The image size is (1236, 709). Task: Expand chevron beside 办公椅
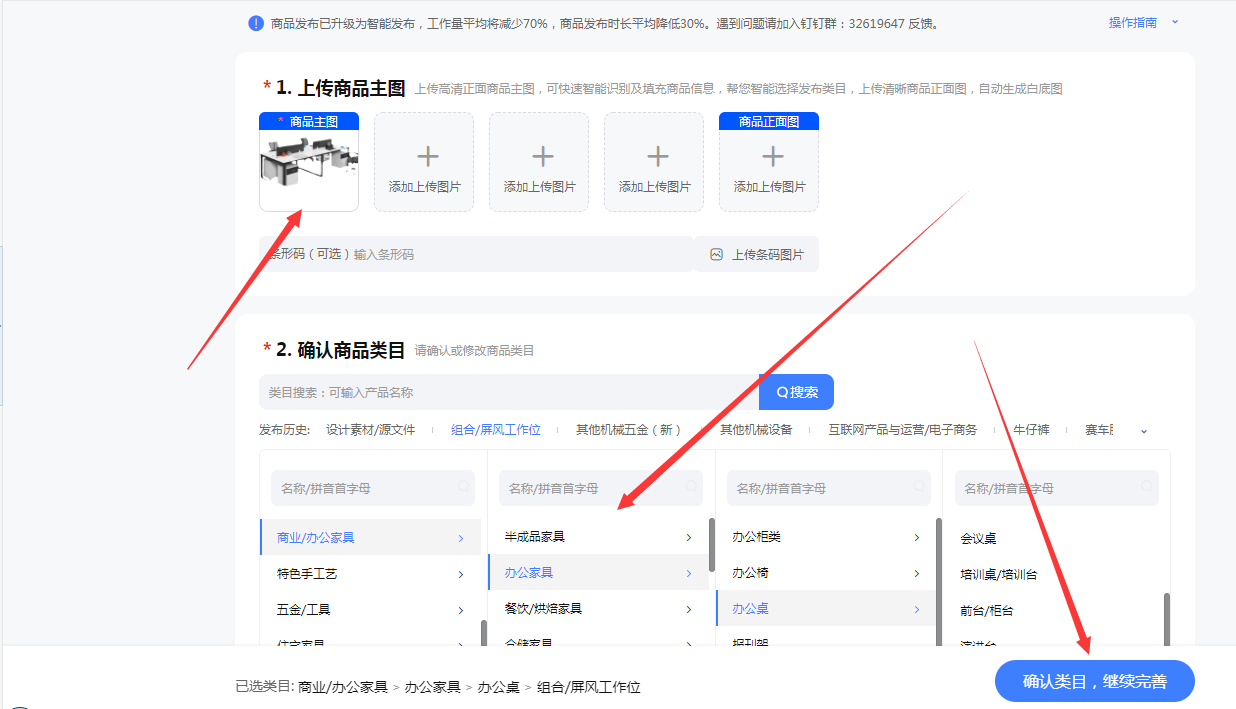coord(917,573)
